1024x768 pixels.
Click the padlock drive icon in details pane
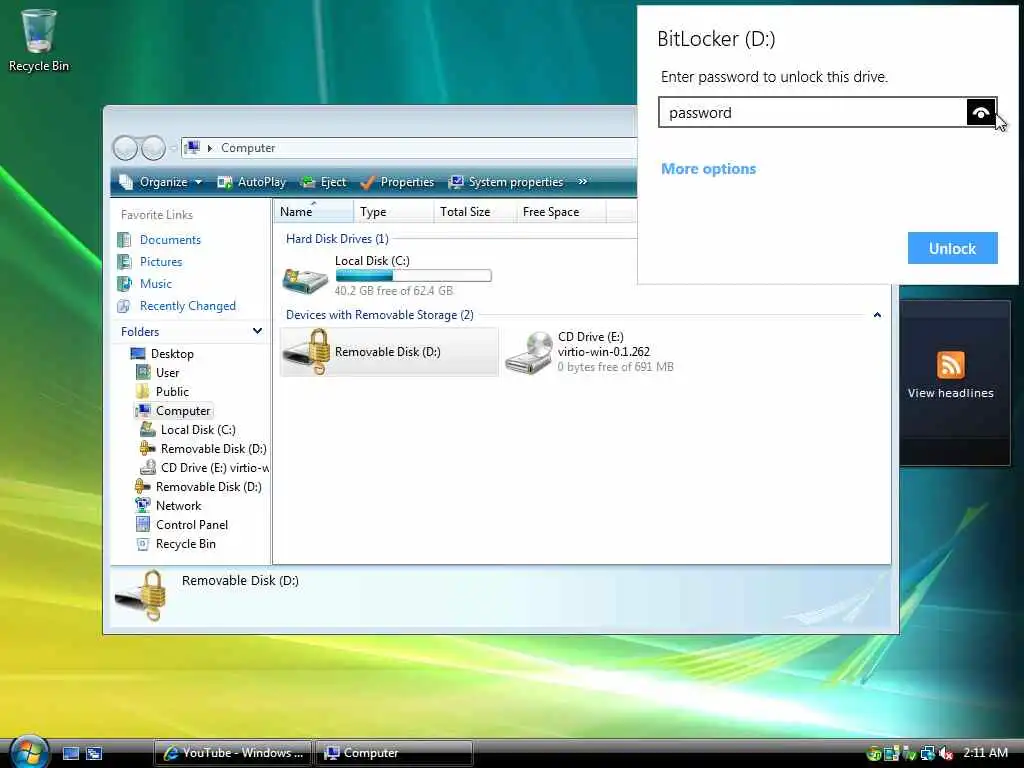pos(141,595)
